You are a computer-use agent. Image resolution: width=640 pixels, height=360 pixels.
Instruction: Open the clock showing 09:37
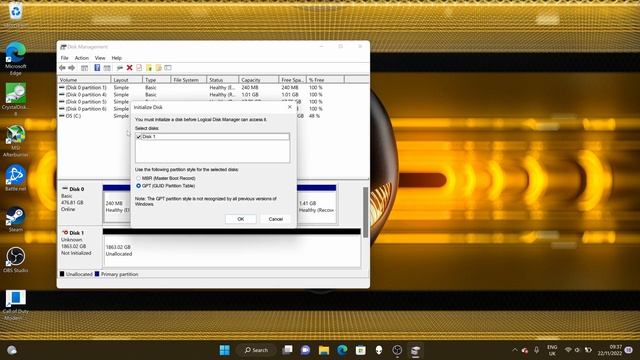point(610,350)
